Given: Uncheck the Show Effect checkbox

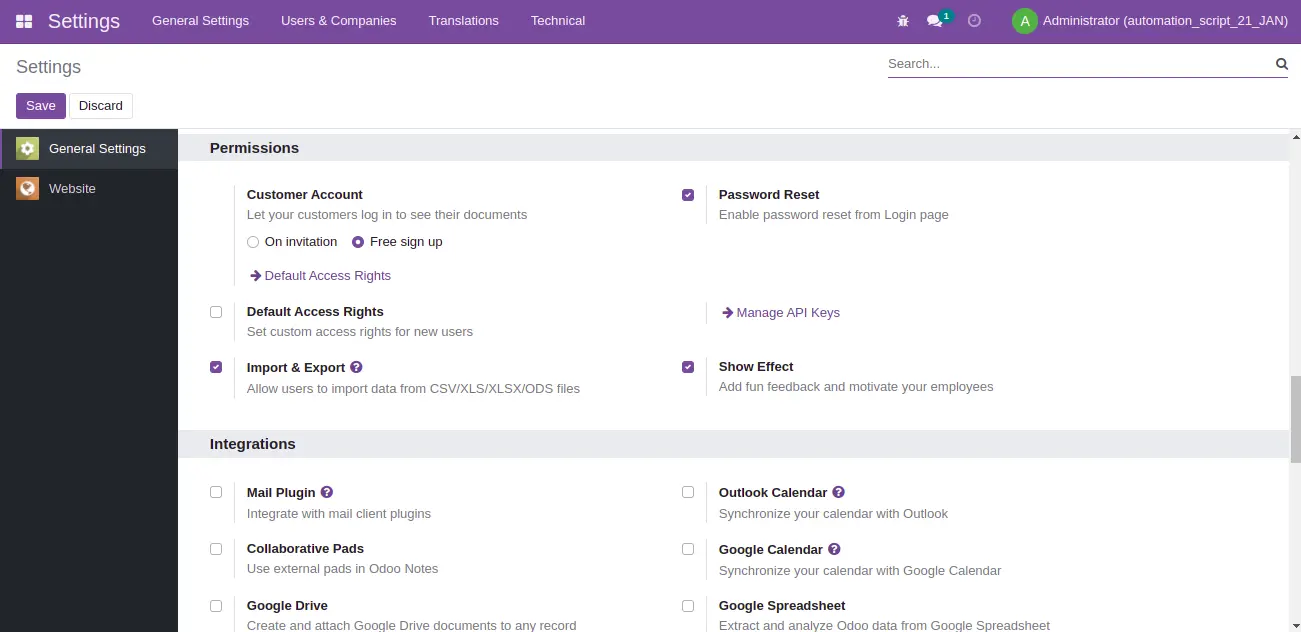Looking at the screenshot, I should [x=688, y=367].
